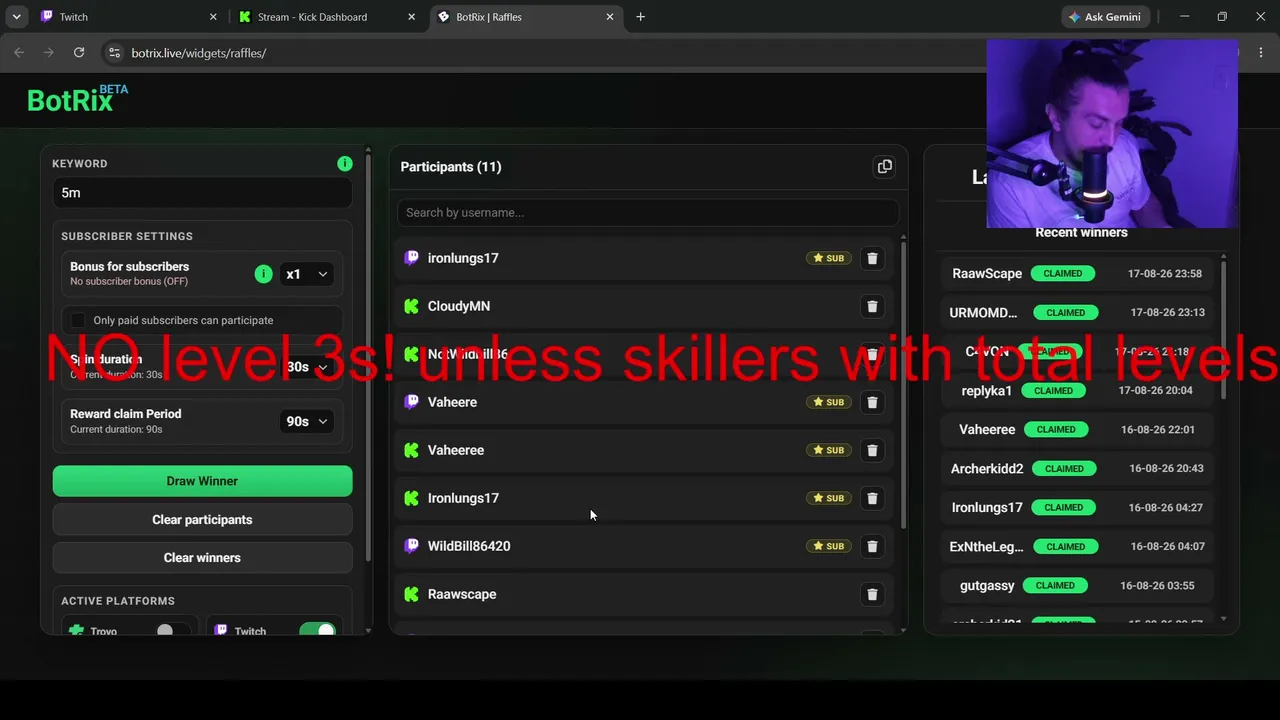1280x720 pixels.
Task: Expand the 90s reward claim period dropdown
Action: tap(307, 421)
